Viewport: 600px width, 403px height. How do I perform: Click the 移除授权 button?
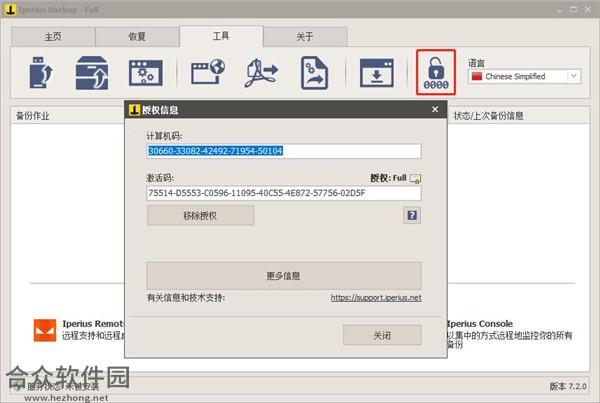point(201,215)
